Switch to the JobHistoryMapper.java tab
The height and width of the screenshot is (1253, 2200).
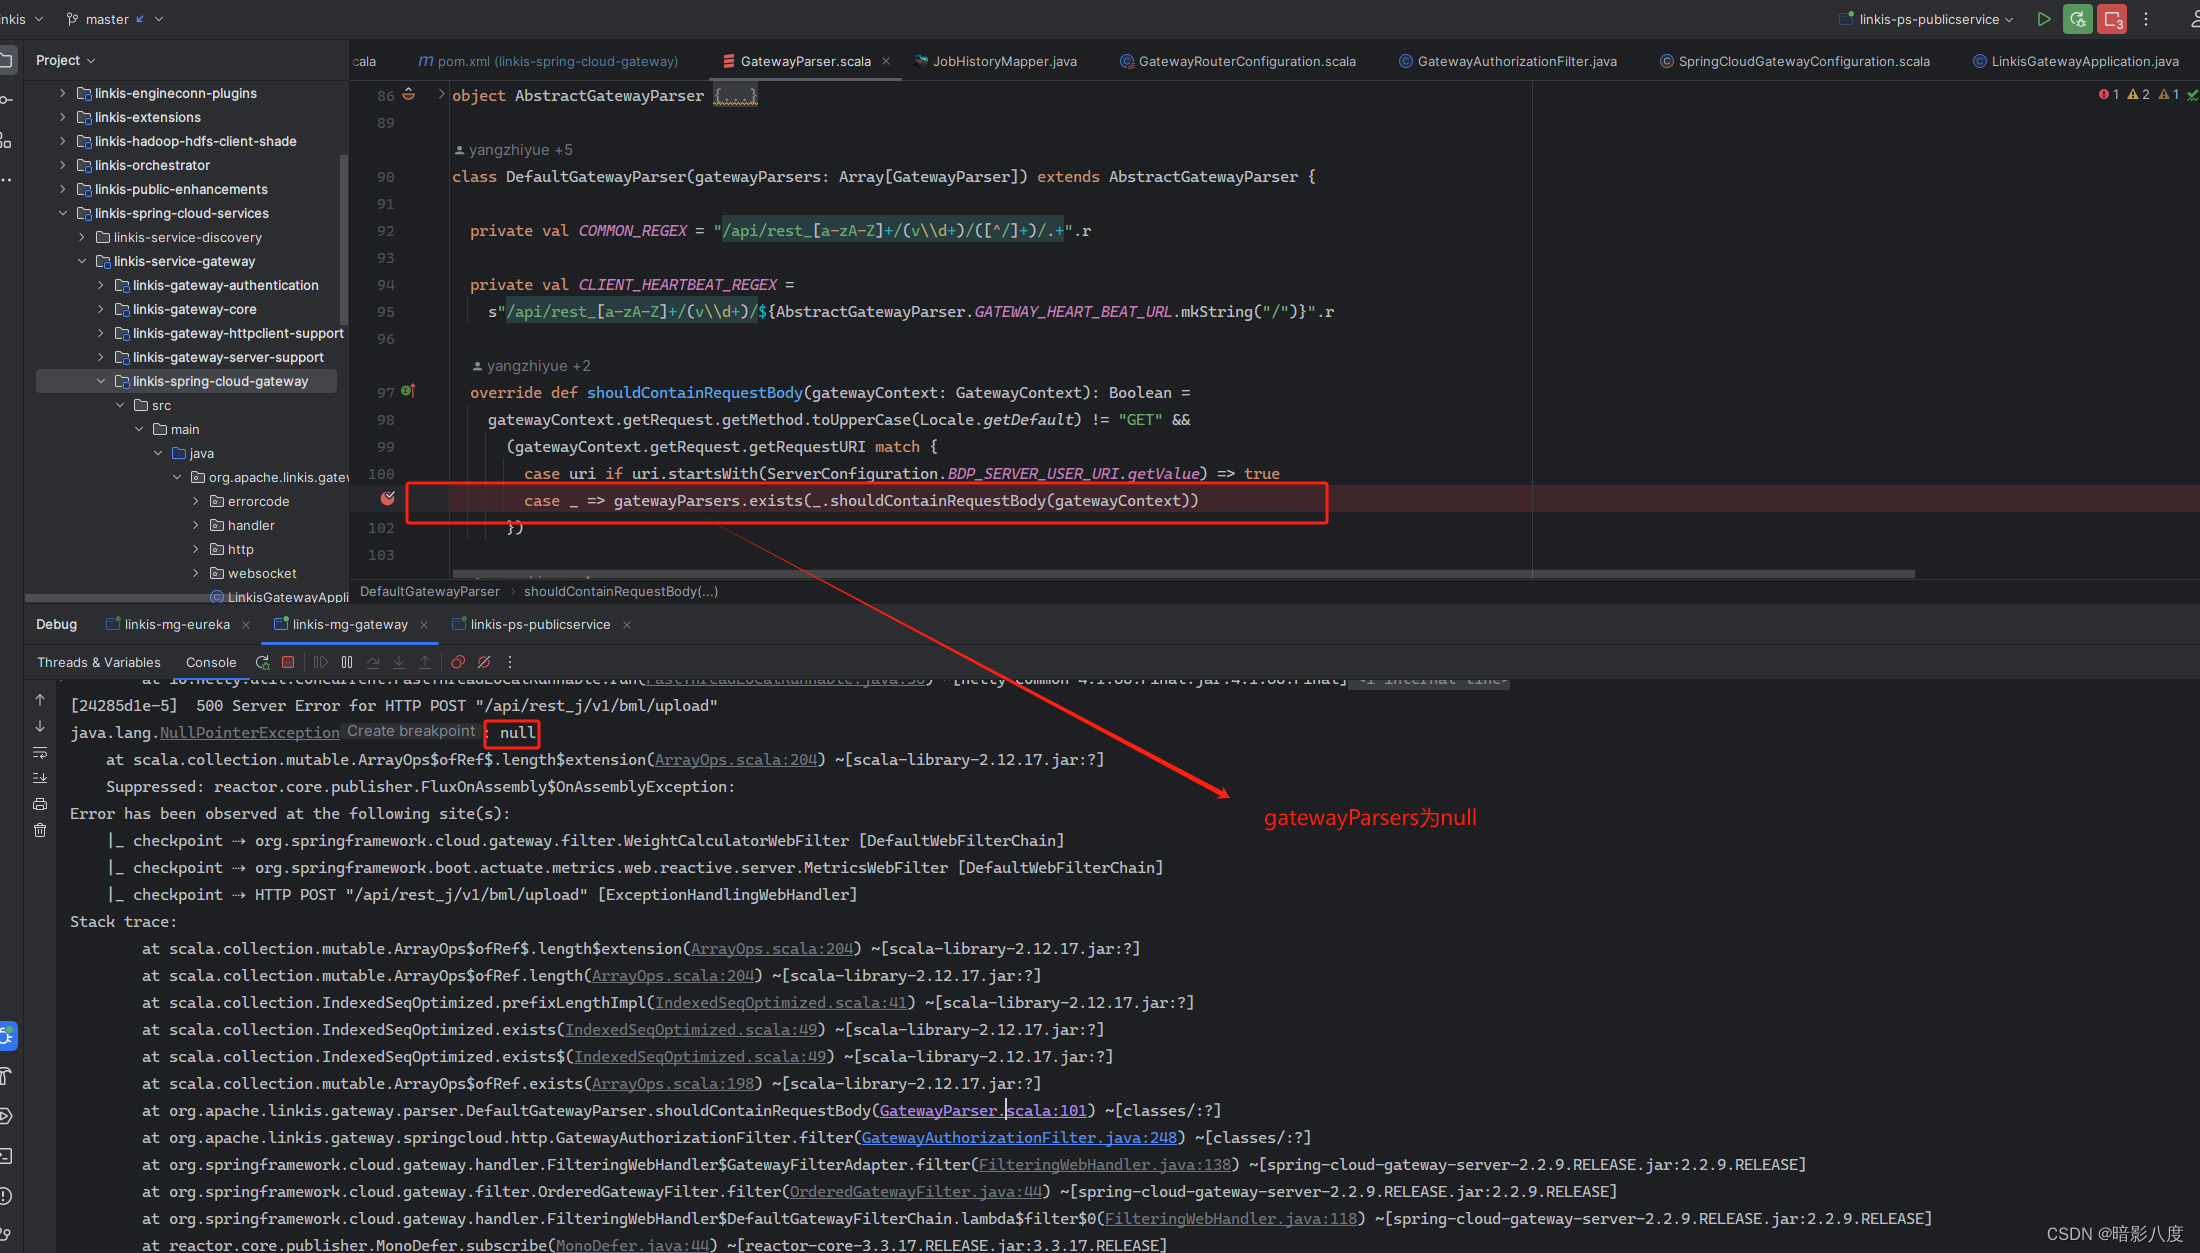pyautogui.click(x=995, y=61)
